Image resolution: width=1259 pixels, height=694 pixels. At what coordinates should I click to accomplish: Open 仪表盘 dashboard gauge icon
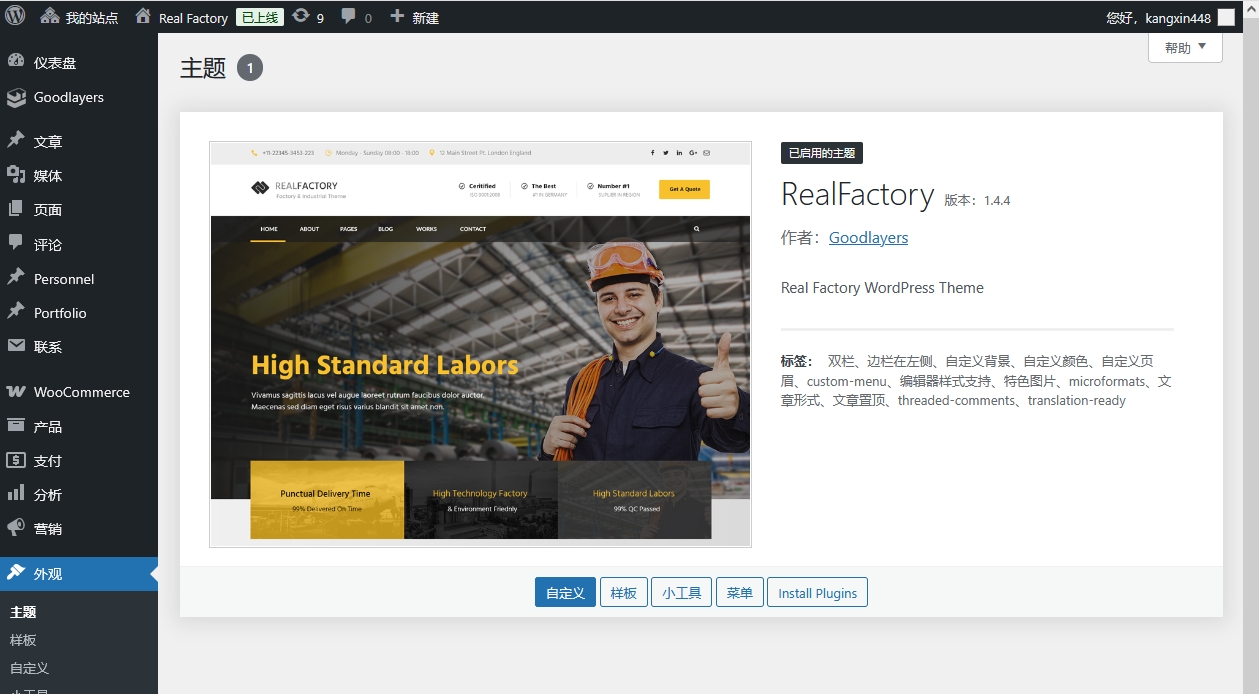16,62
